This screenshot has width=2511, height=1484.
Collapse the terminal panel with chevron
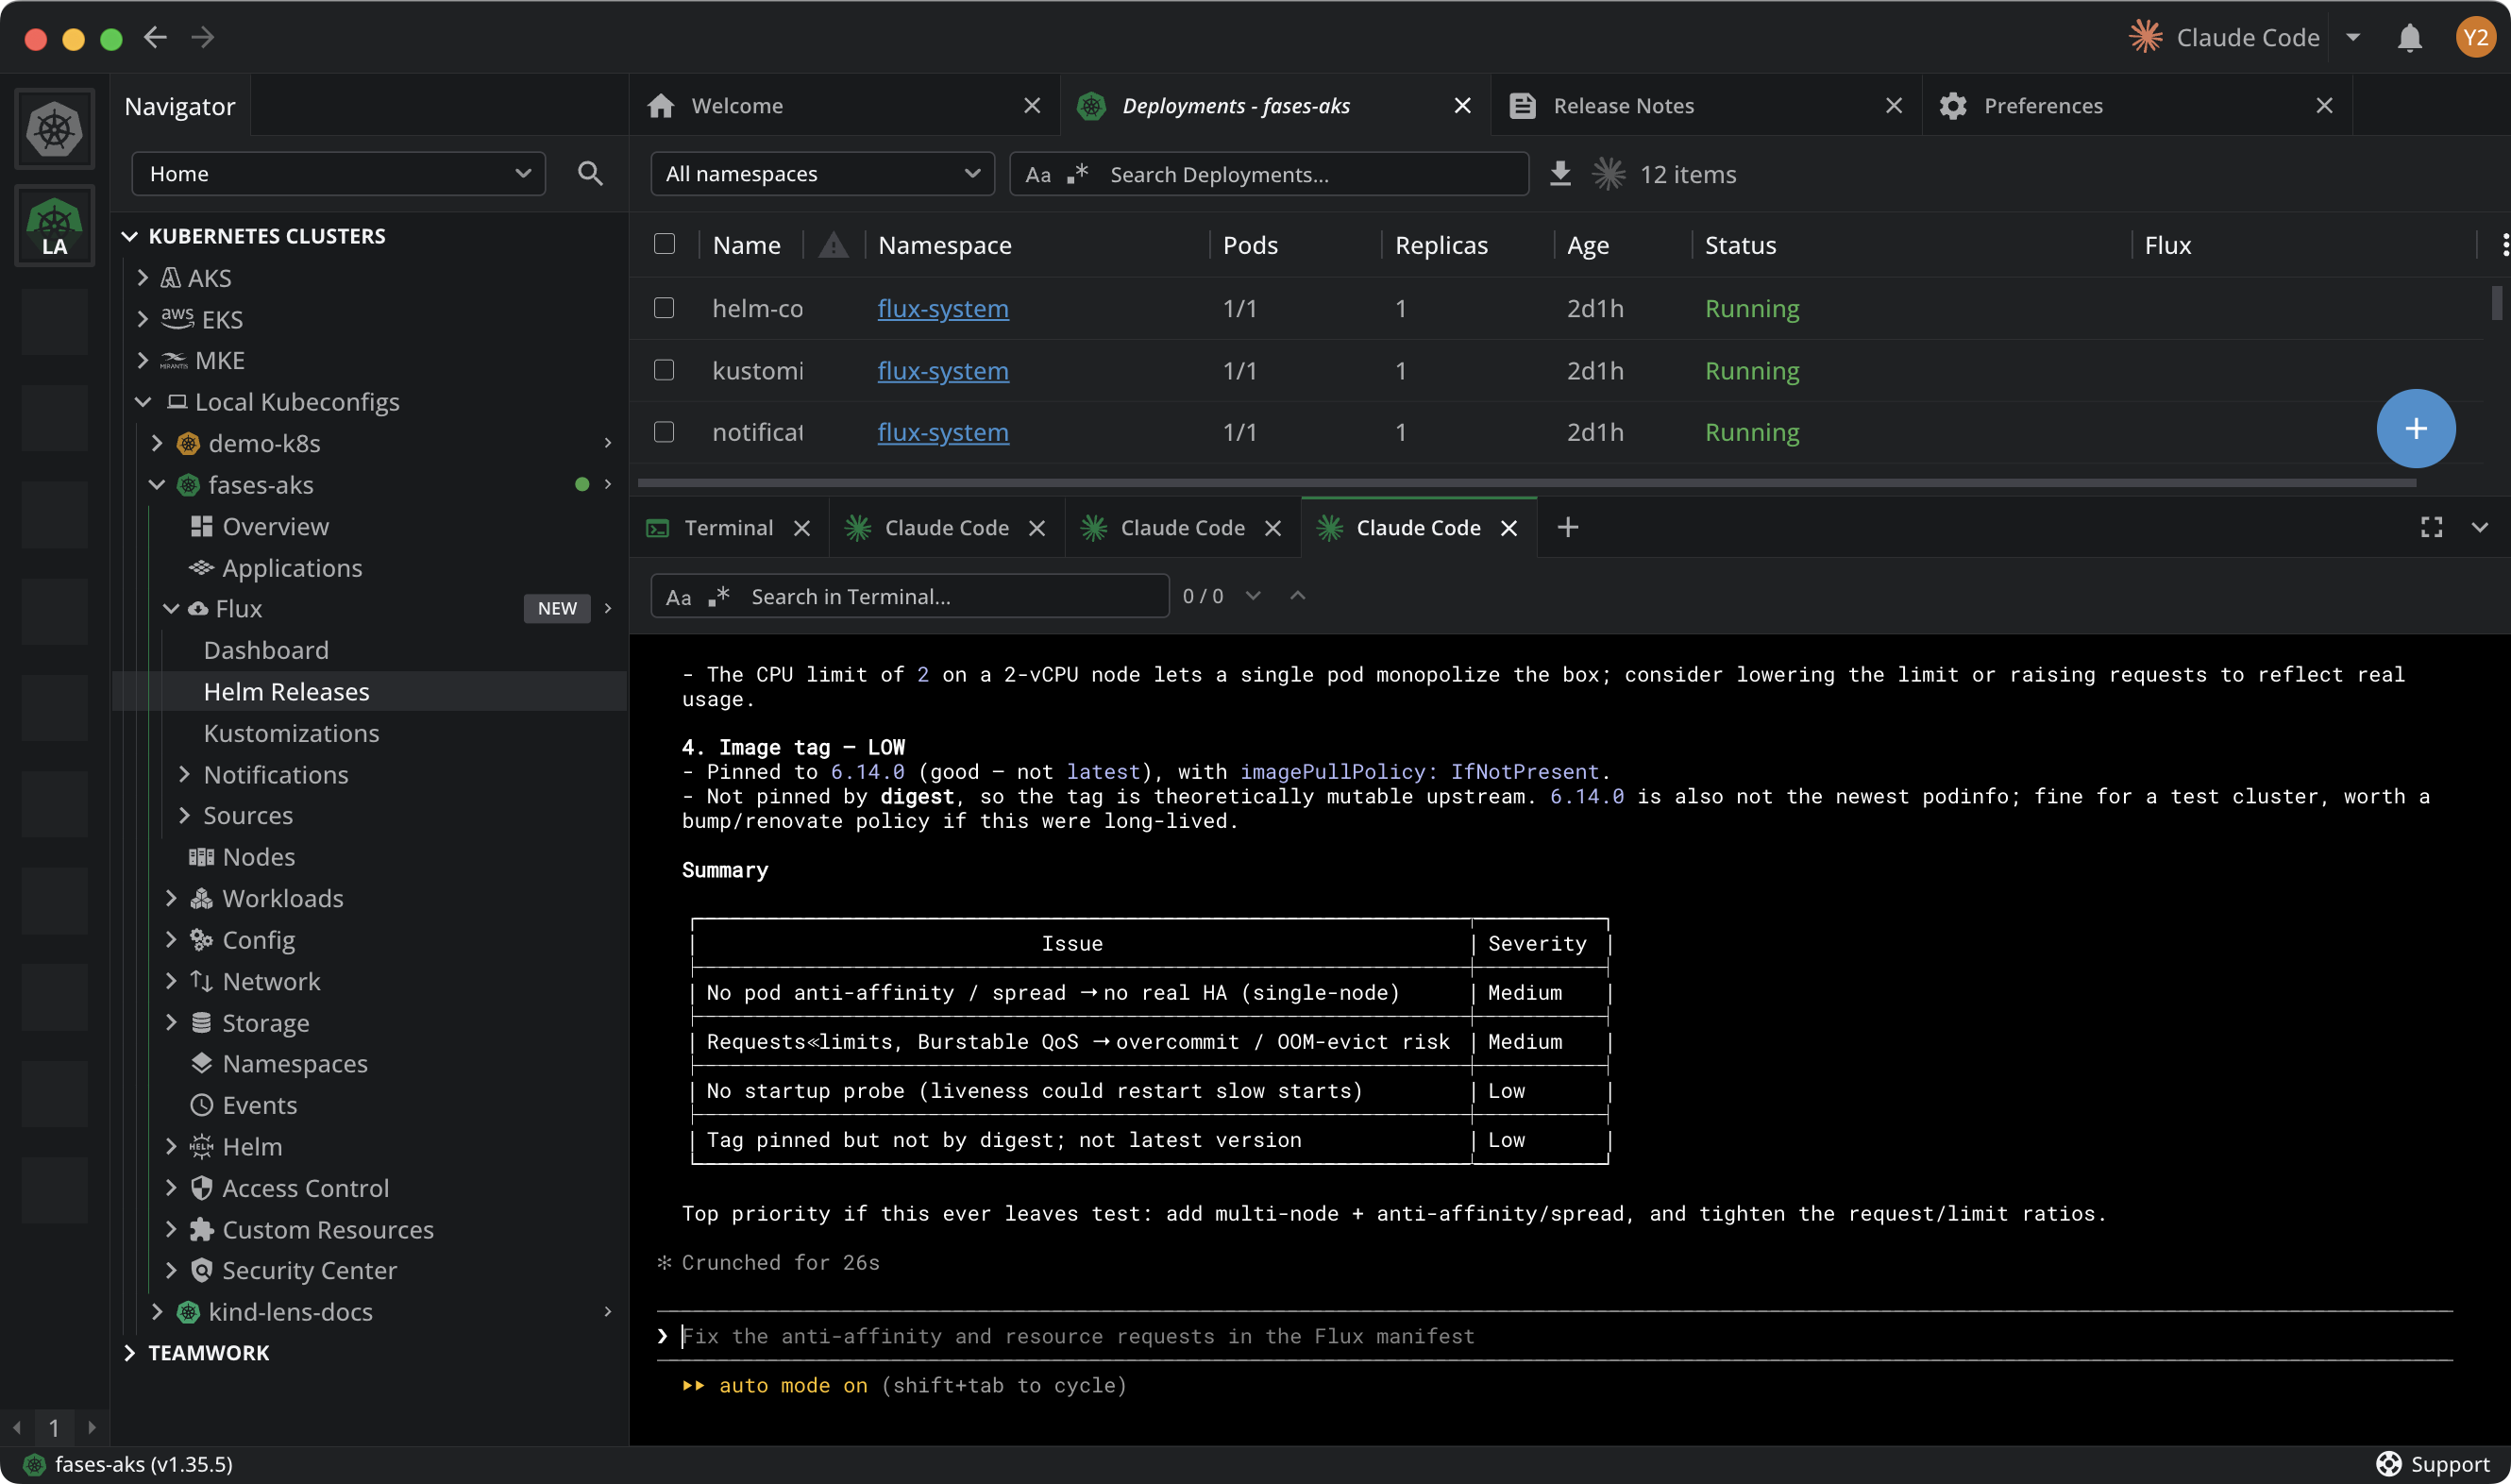2479,527
